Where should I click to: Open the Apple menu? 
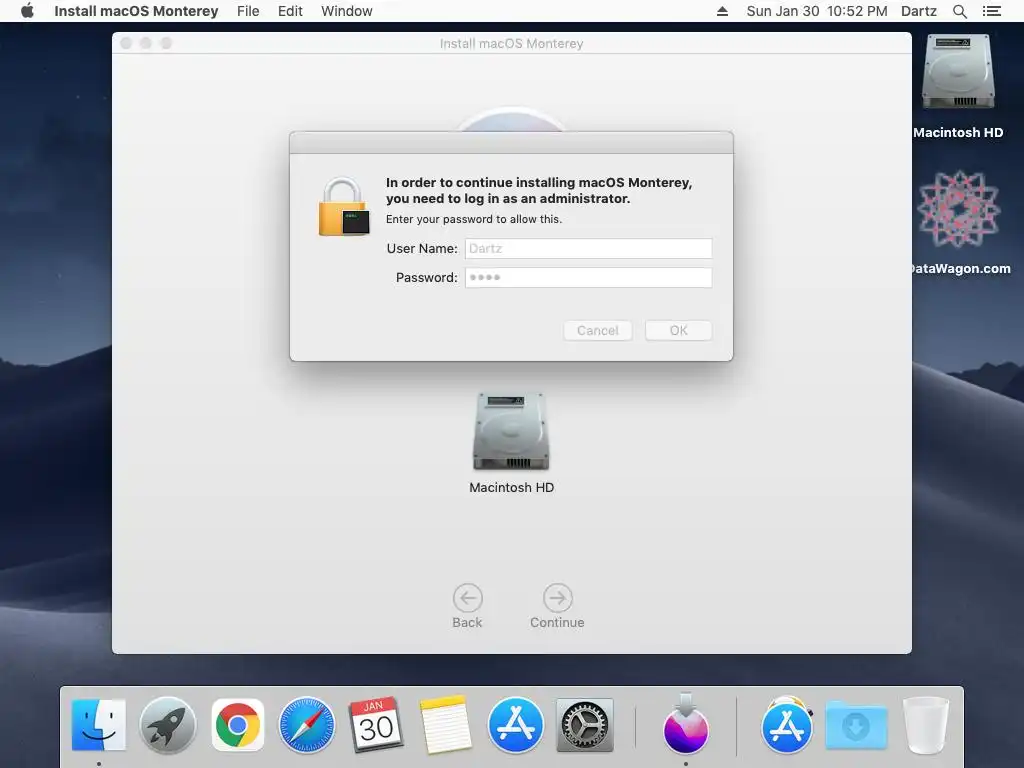click(x=27, y=11)
